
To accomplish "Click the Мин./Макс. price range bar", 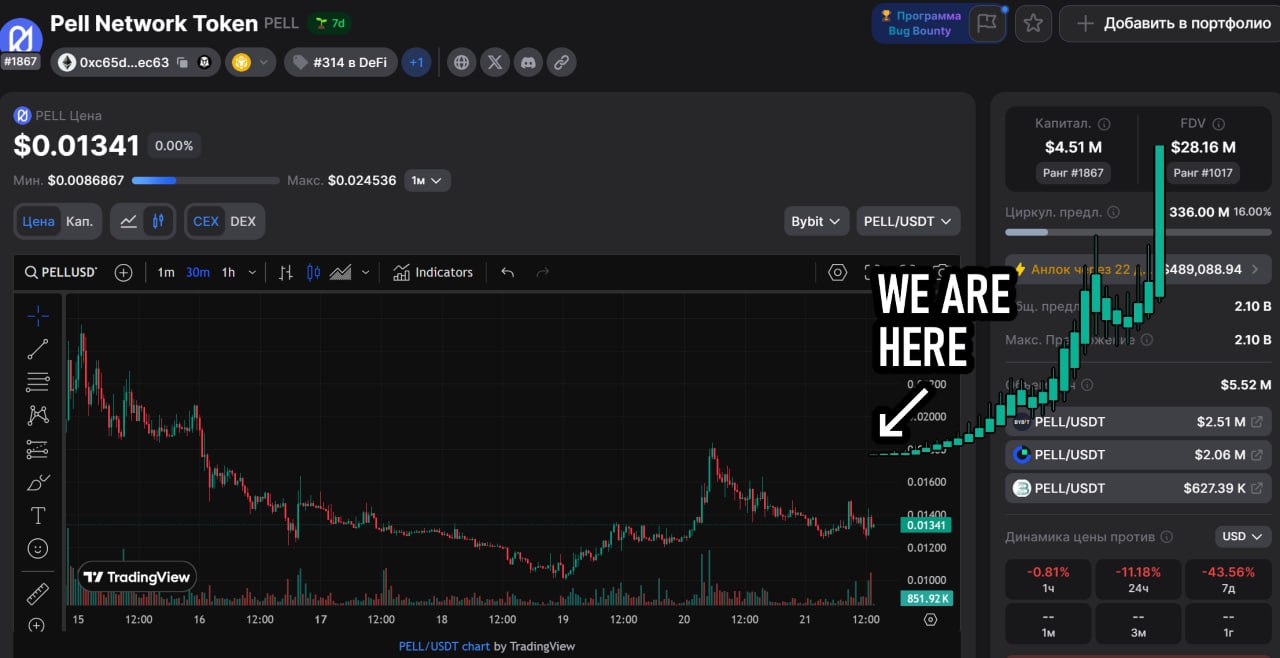I will tap(206, 181).
